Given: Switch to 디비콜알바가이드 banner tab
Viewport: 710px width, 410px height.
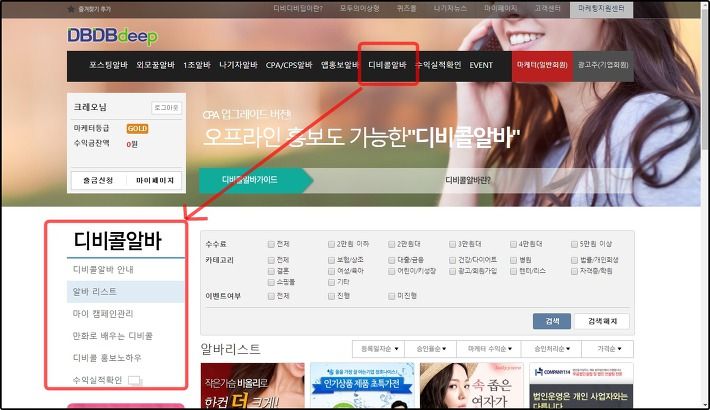Looking at the screenshot, I should click(x=256, y=180).
